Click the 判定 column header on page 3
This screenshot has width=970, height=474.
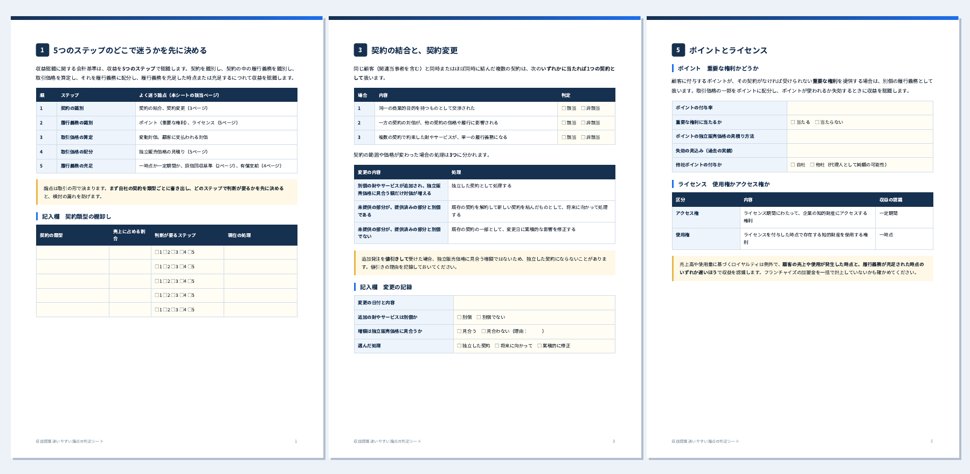point(586,95)
